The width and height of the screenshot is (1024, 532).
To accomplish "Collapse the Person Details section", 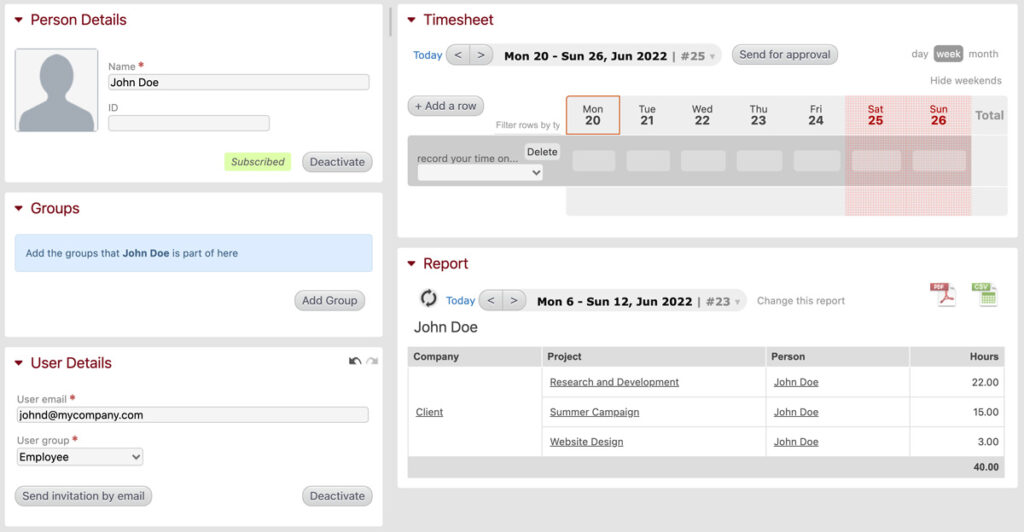I will (x=19, y=20).
